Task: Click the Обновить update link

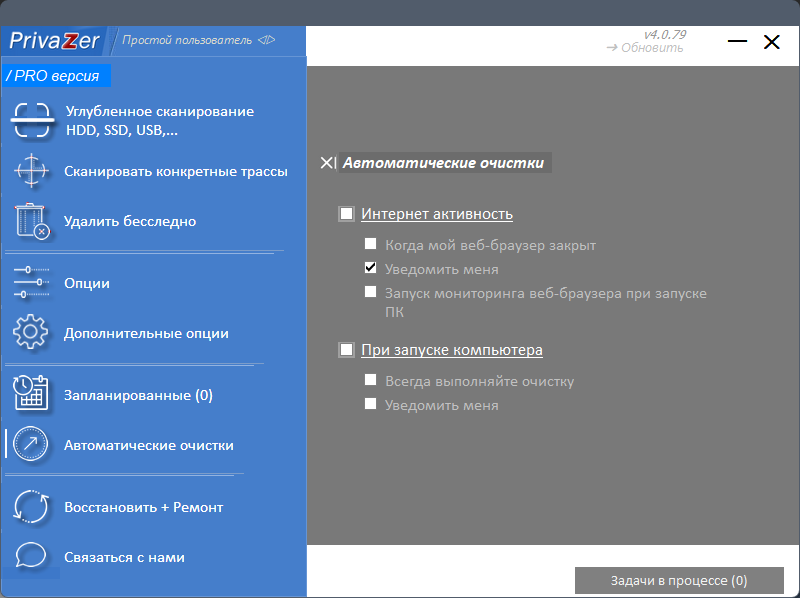Action: 645,47
